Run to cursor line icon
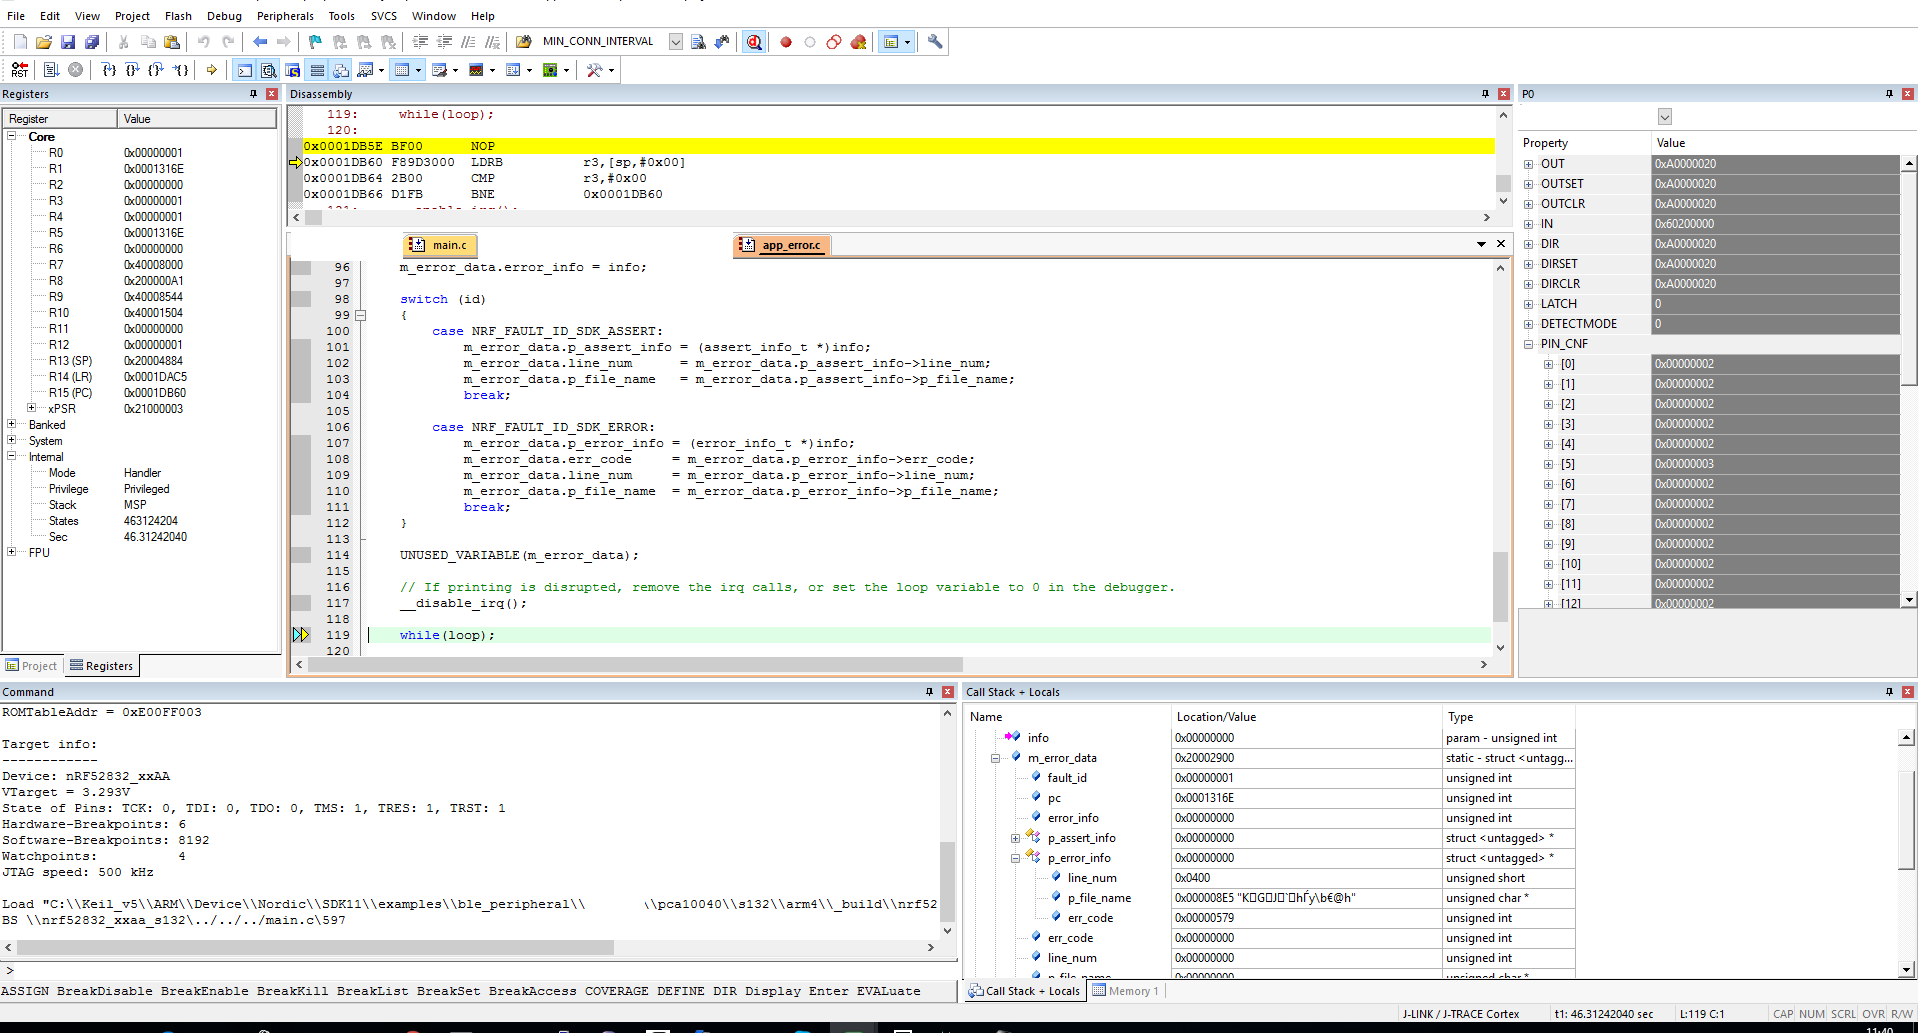Screen dimensions: 1920x1033 click(x=180, y=70)
